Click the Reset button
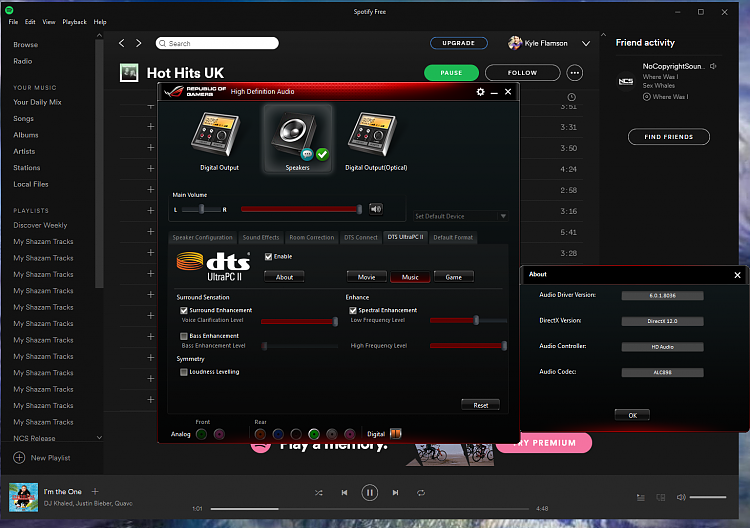Image resolution: width=750 pixels, height=528 pixels. (481, 405)
